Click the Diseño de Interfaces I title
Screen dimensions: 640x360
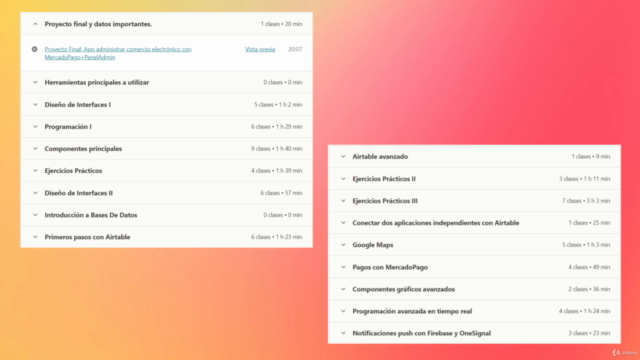click(78, 104)
